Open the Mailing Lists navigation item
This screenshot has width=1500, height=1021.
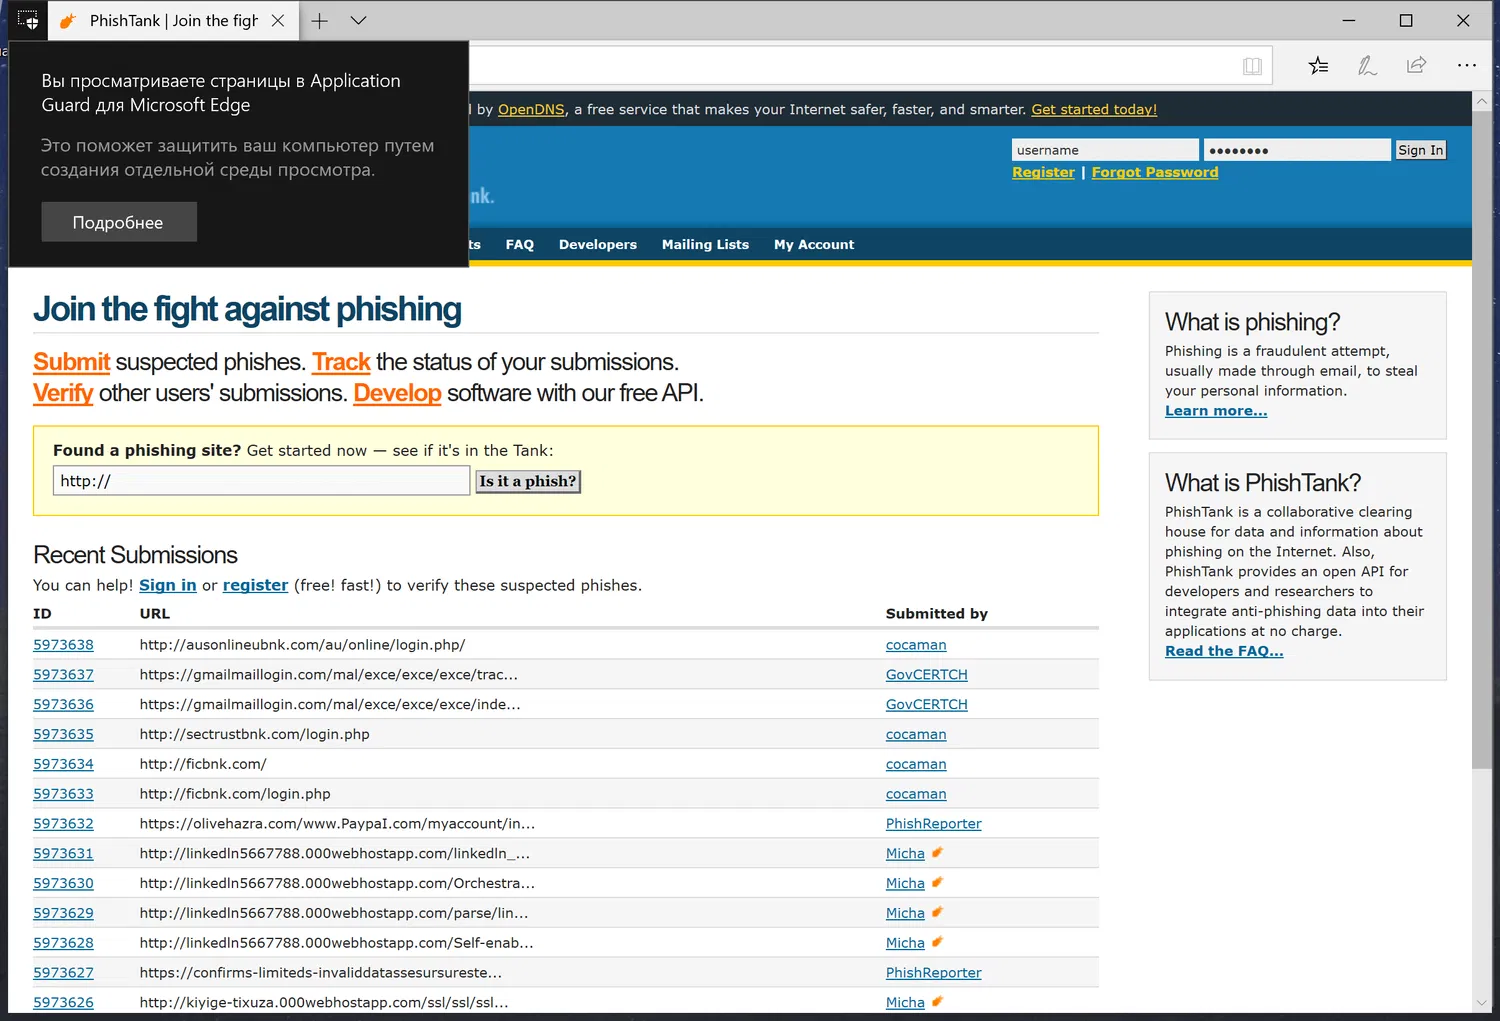[705, 244]
